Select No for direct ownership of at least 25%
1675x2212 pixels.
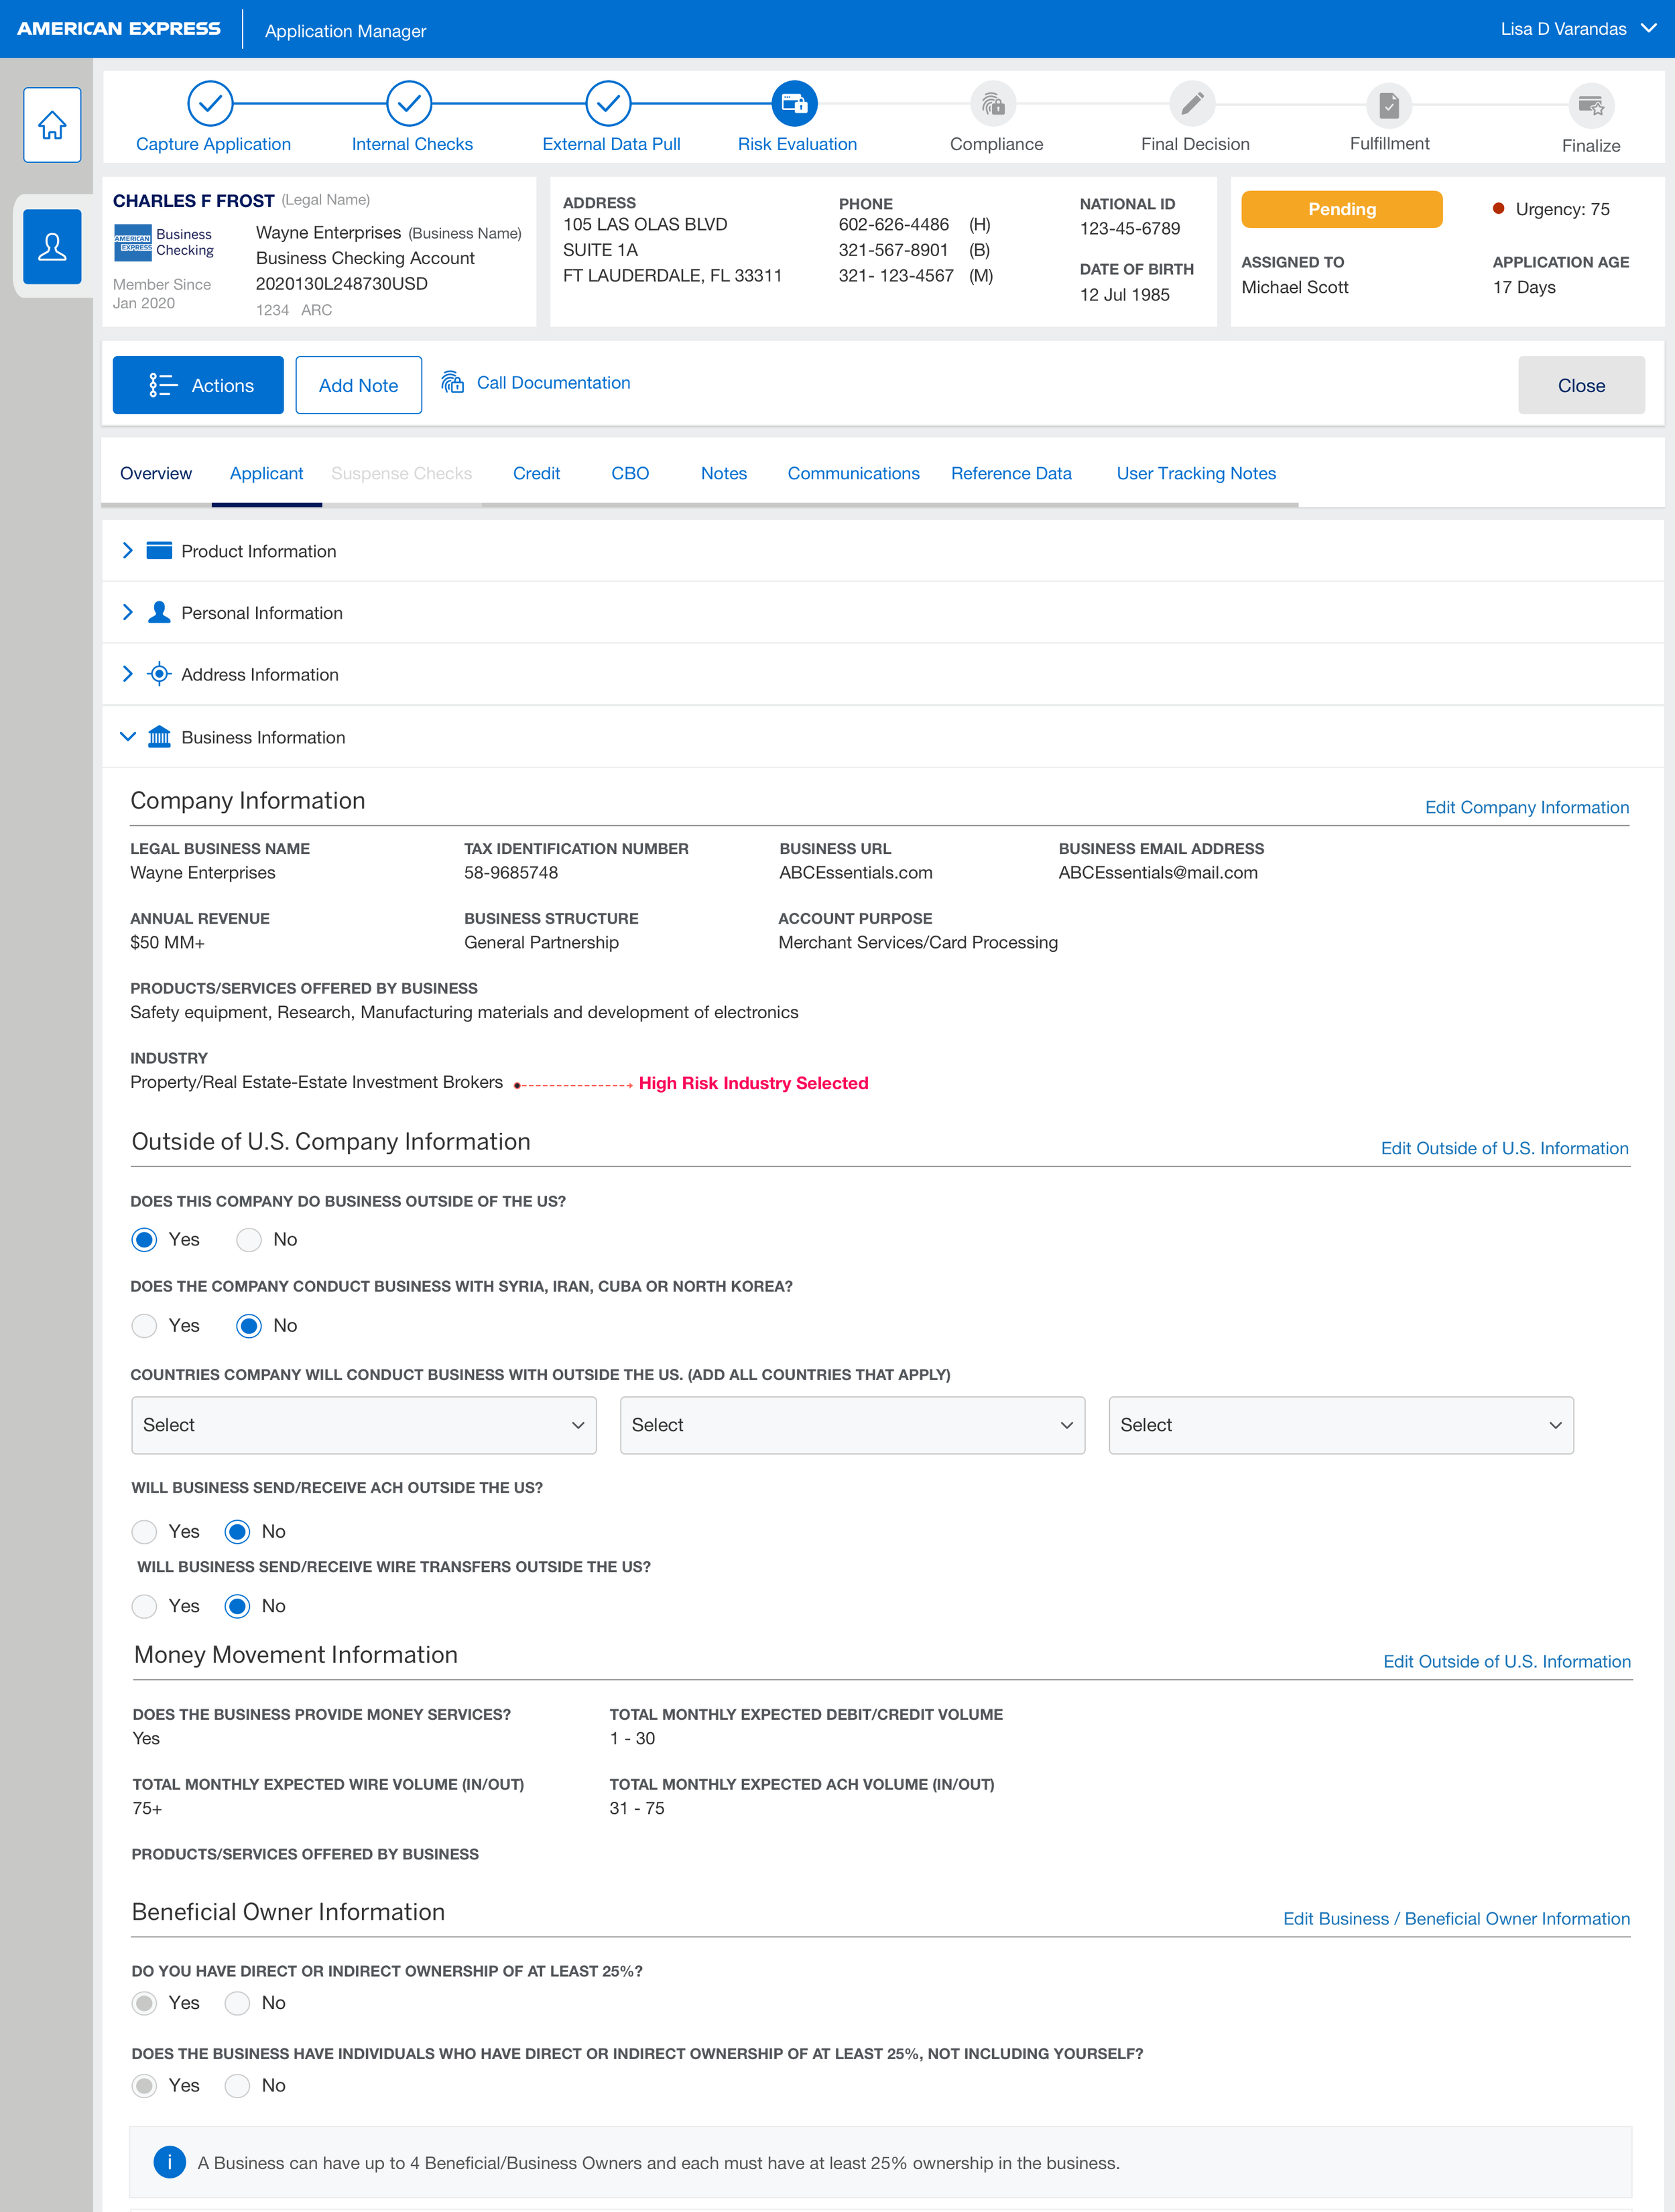(x=238, y=2002)
